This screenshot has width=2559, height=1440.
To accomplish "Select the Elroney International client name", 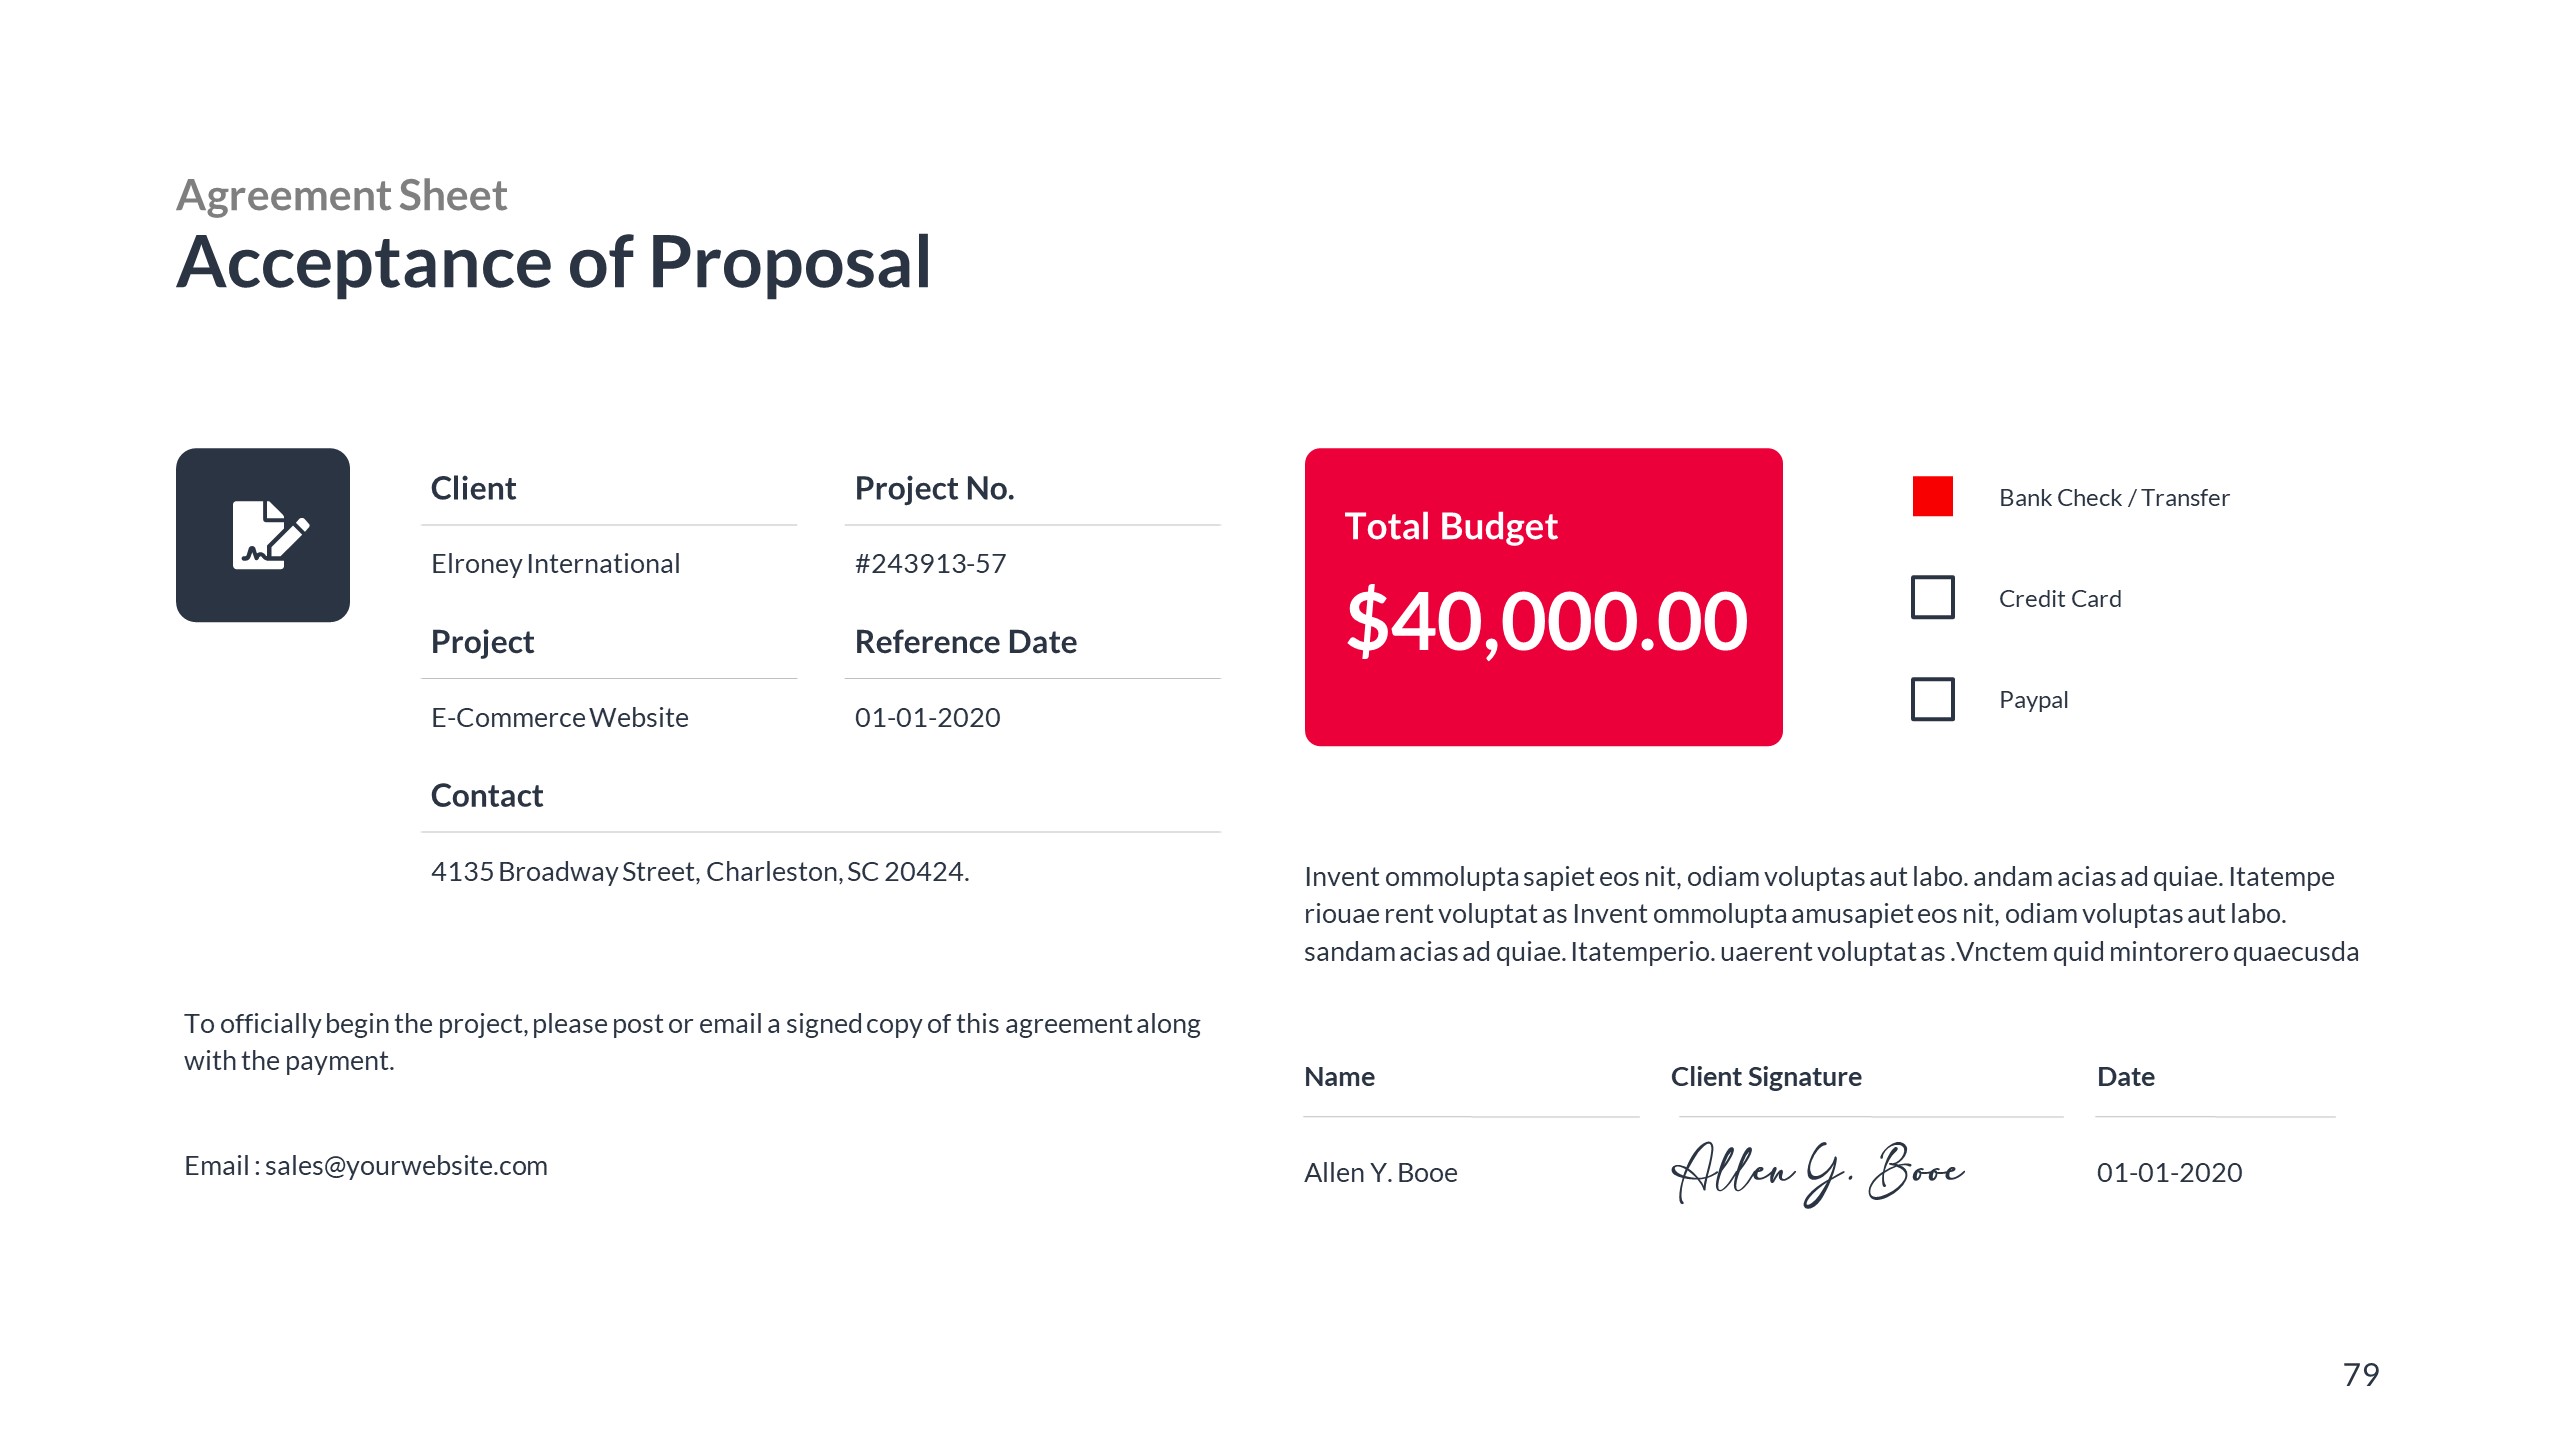I will [x=555, y=564].
